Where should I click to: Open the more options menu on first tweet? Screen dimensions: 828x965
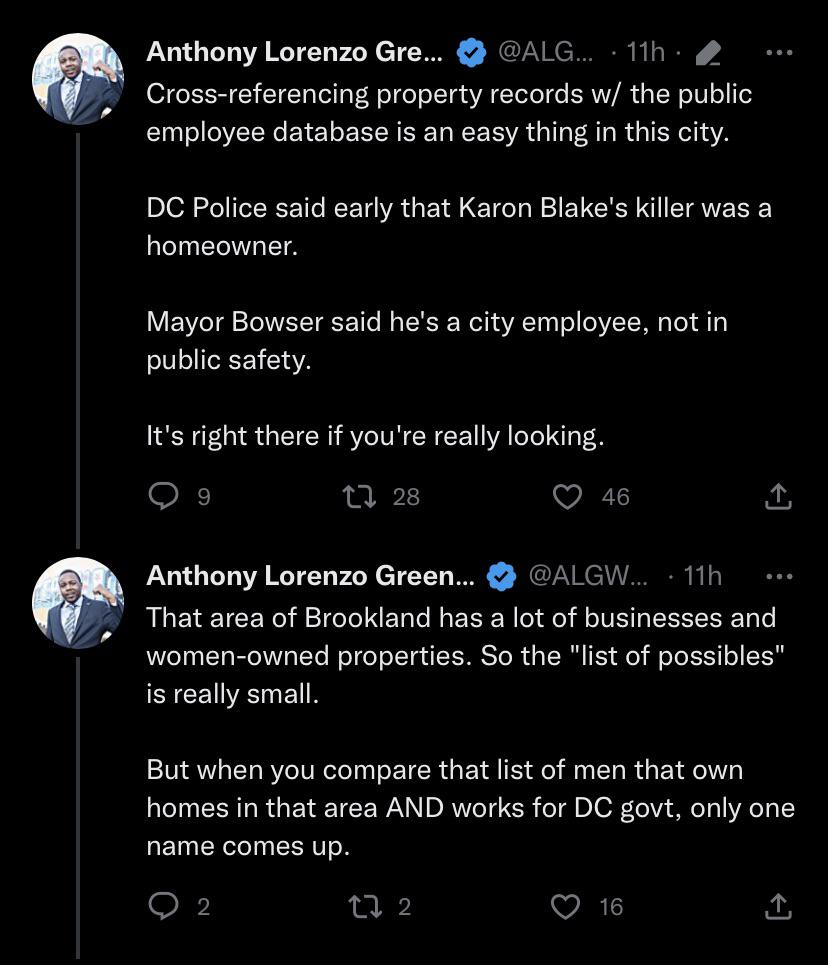point(778,52)
